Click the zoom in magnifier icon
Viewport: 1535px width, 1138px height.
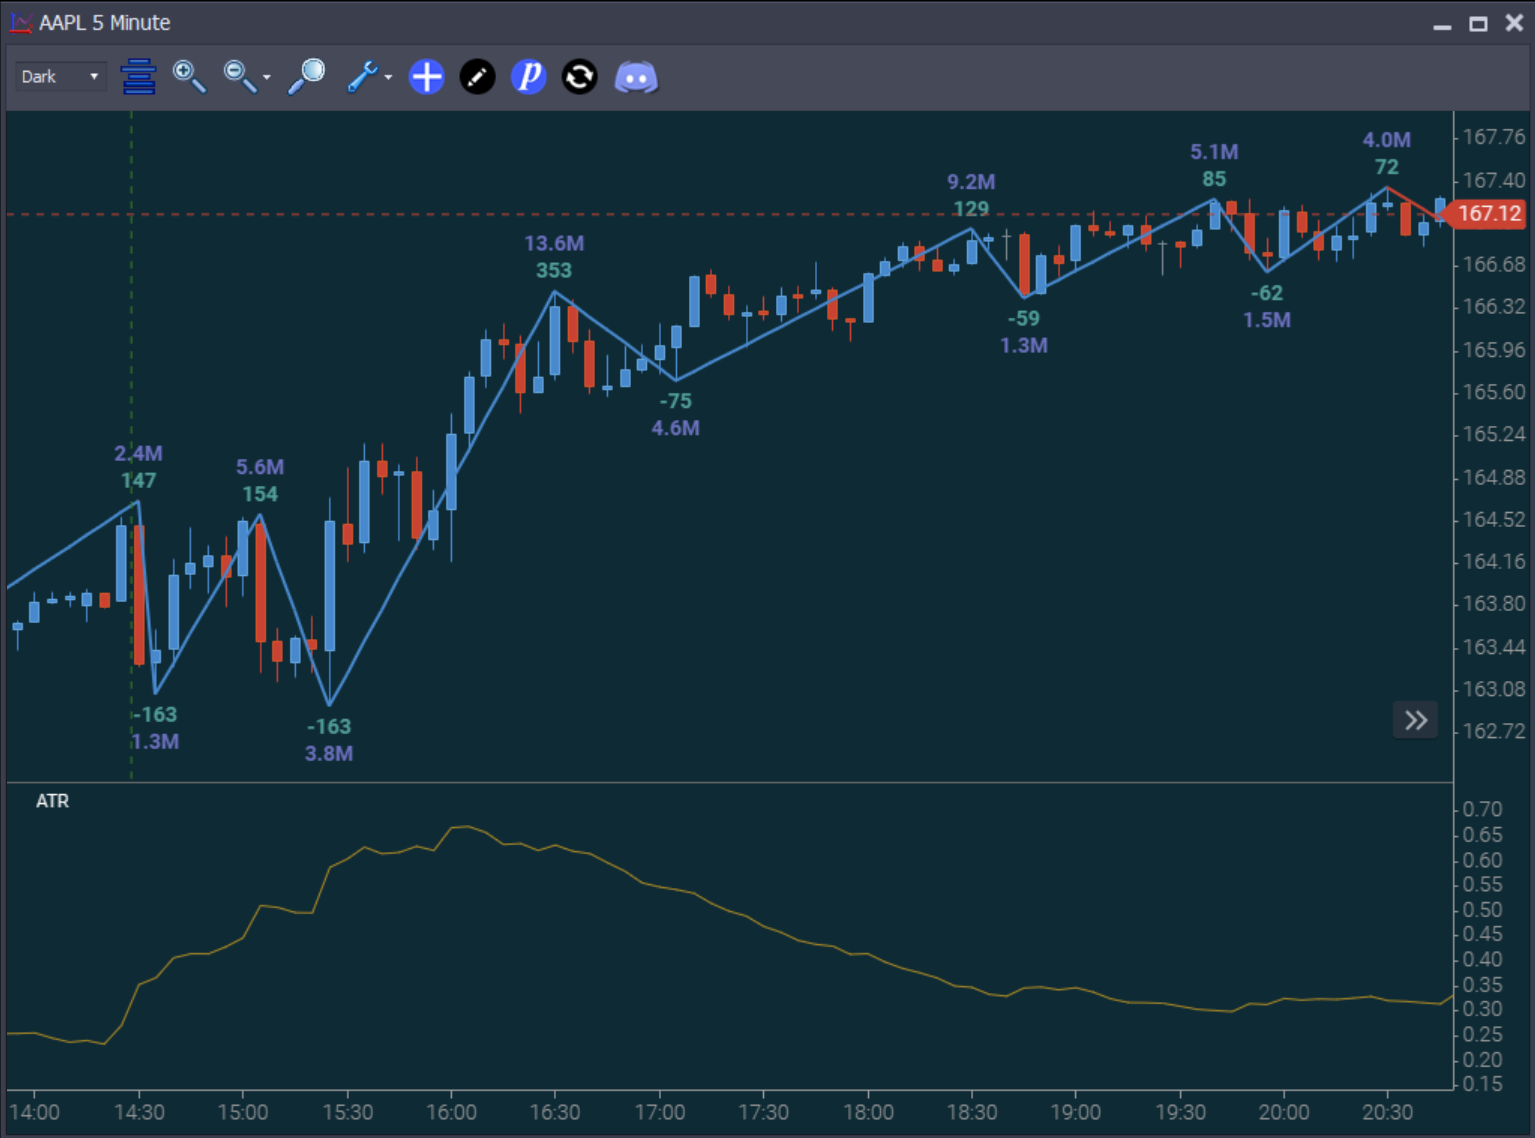[189, 77]
